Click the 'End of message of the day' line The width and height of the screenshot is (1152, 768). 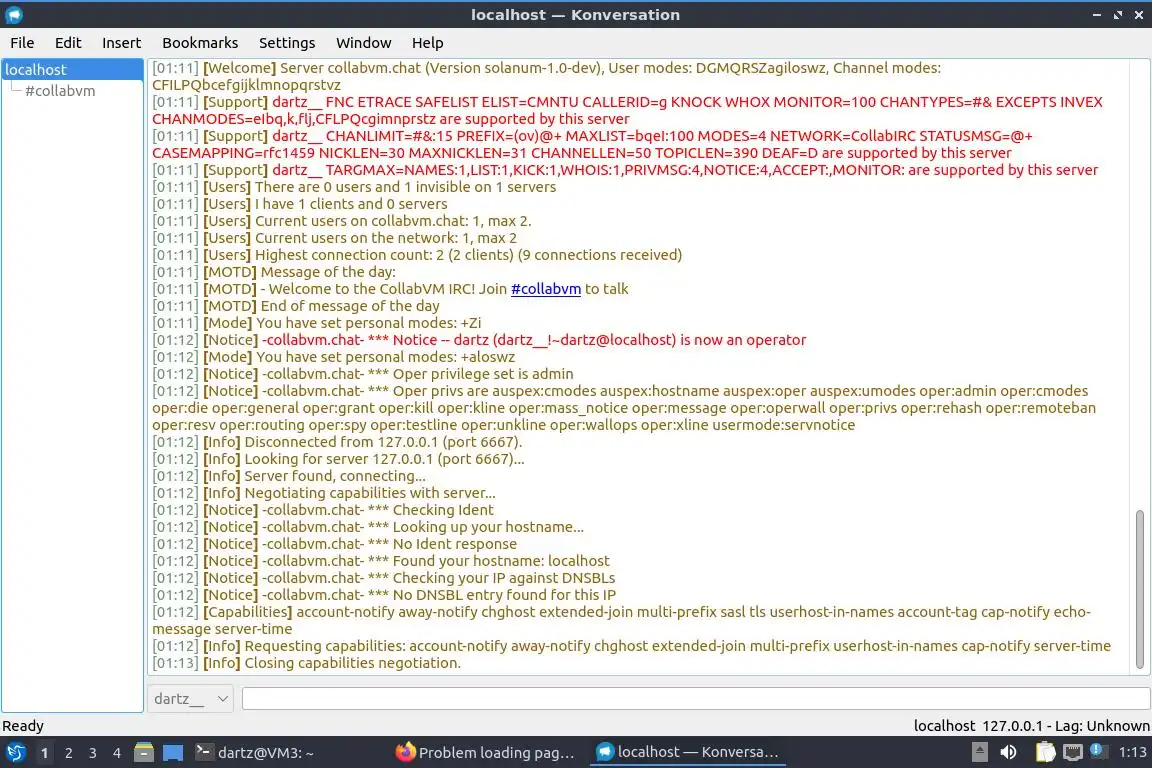[x=295, y=306]
